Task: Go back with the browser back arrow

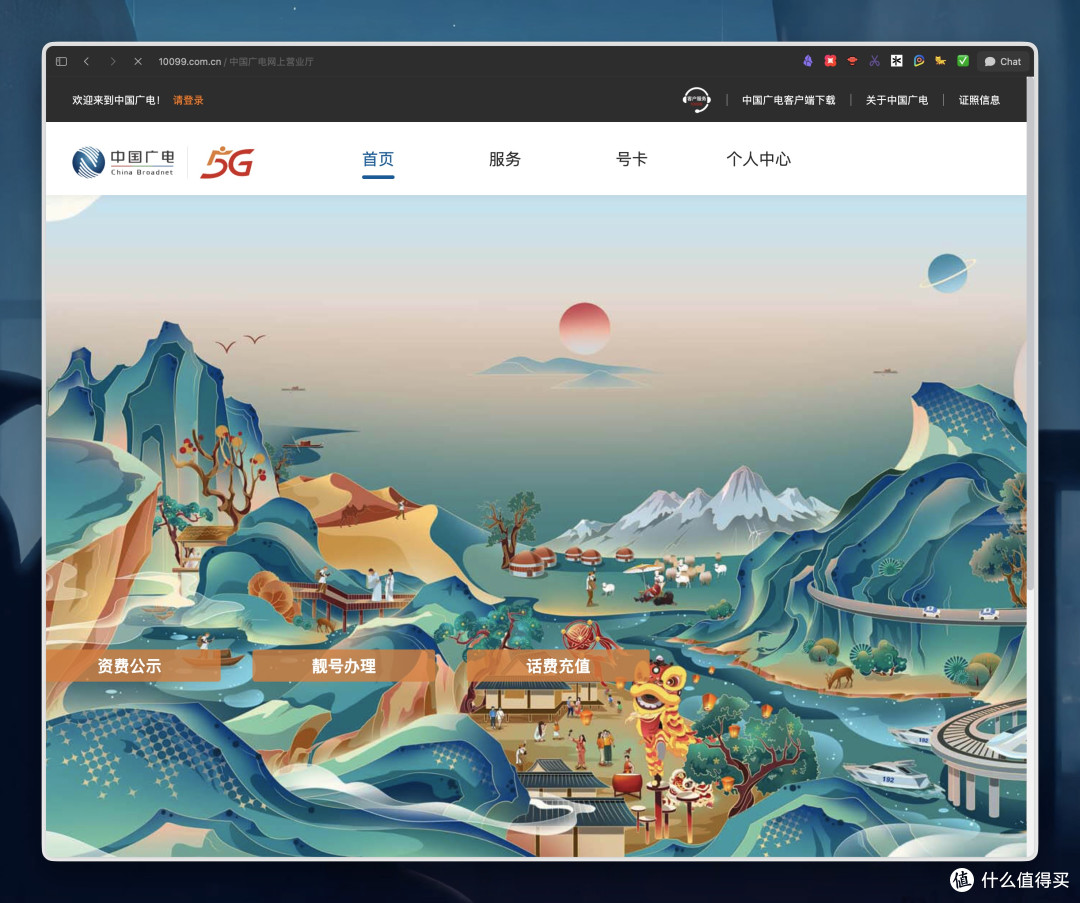Action: (86, 61)
